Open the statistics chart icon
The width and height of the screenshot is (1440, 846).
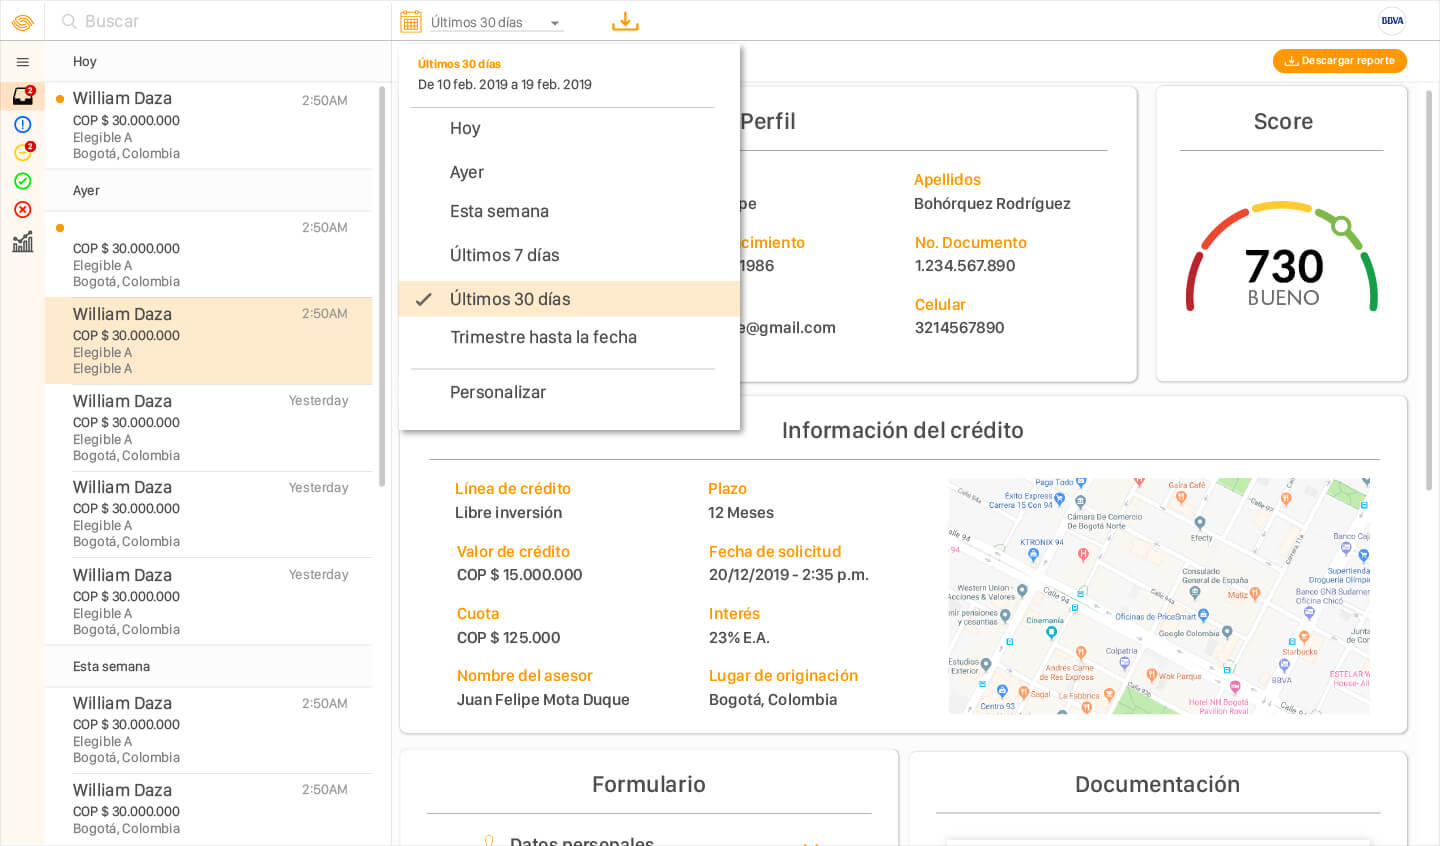22,242
